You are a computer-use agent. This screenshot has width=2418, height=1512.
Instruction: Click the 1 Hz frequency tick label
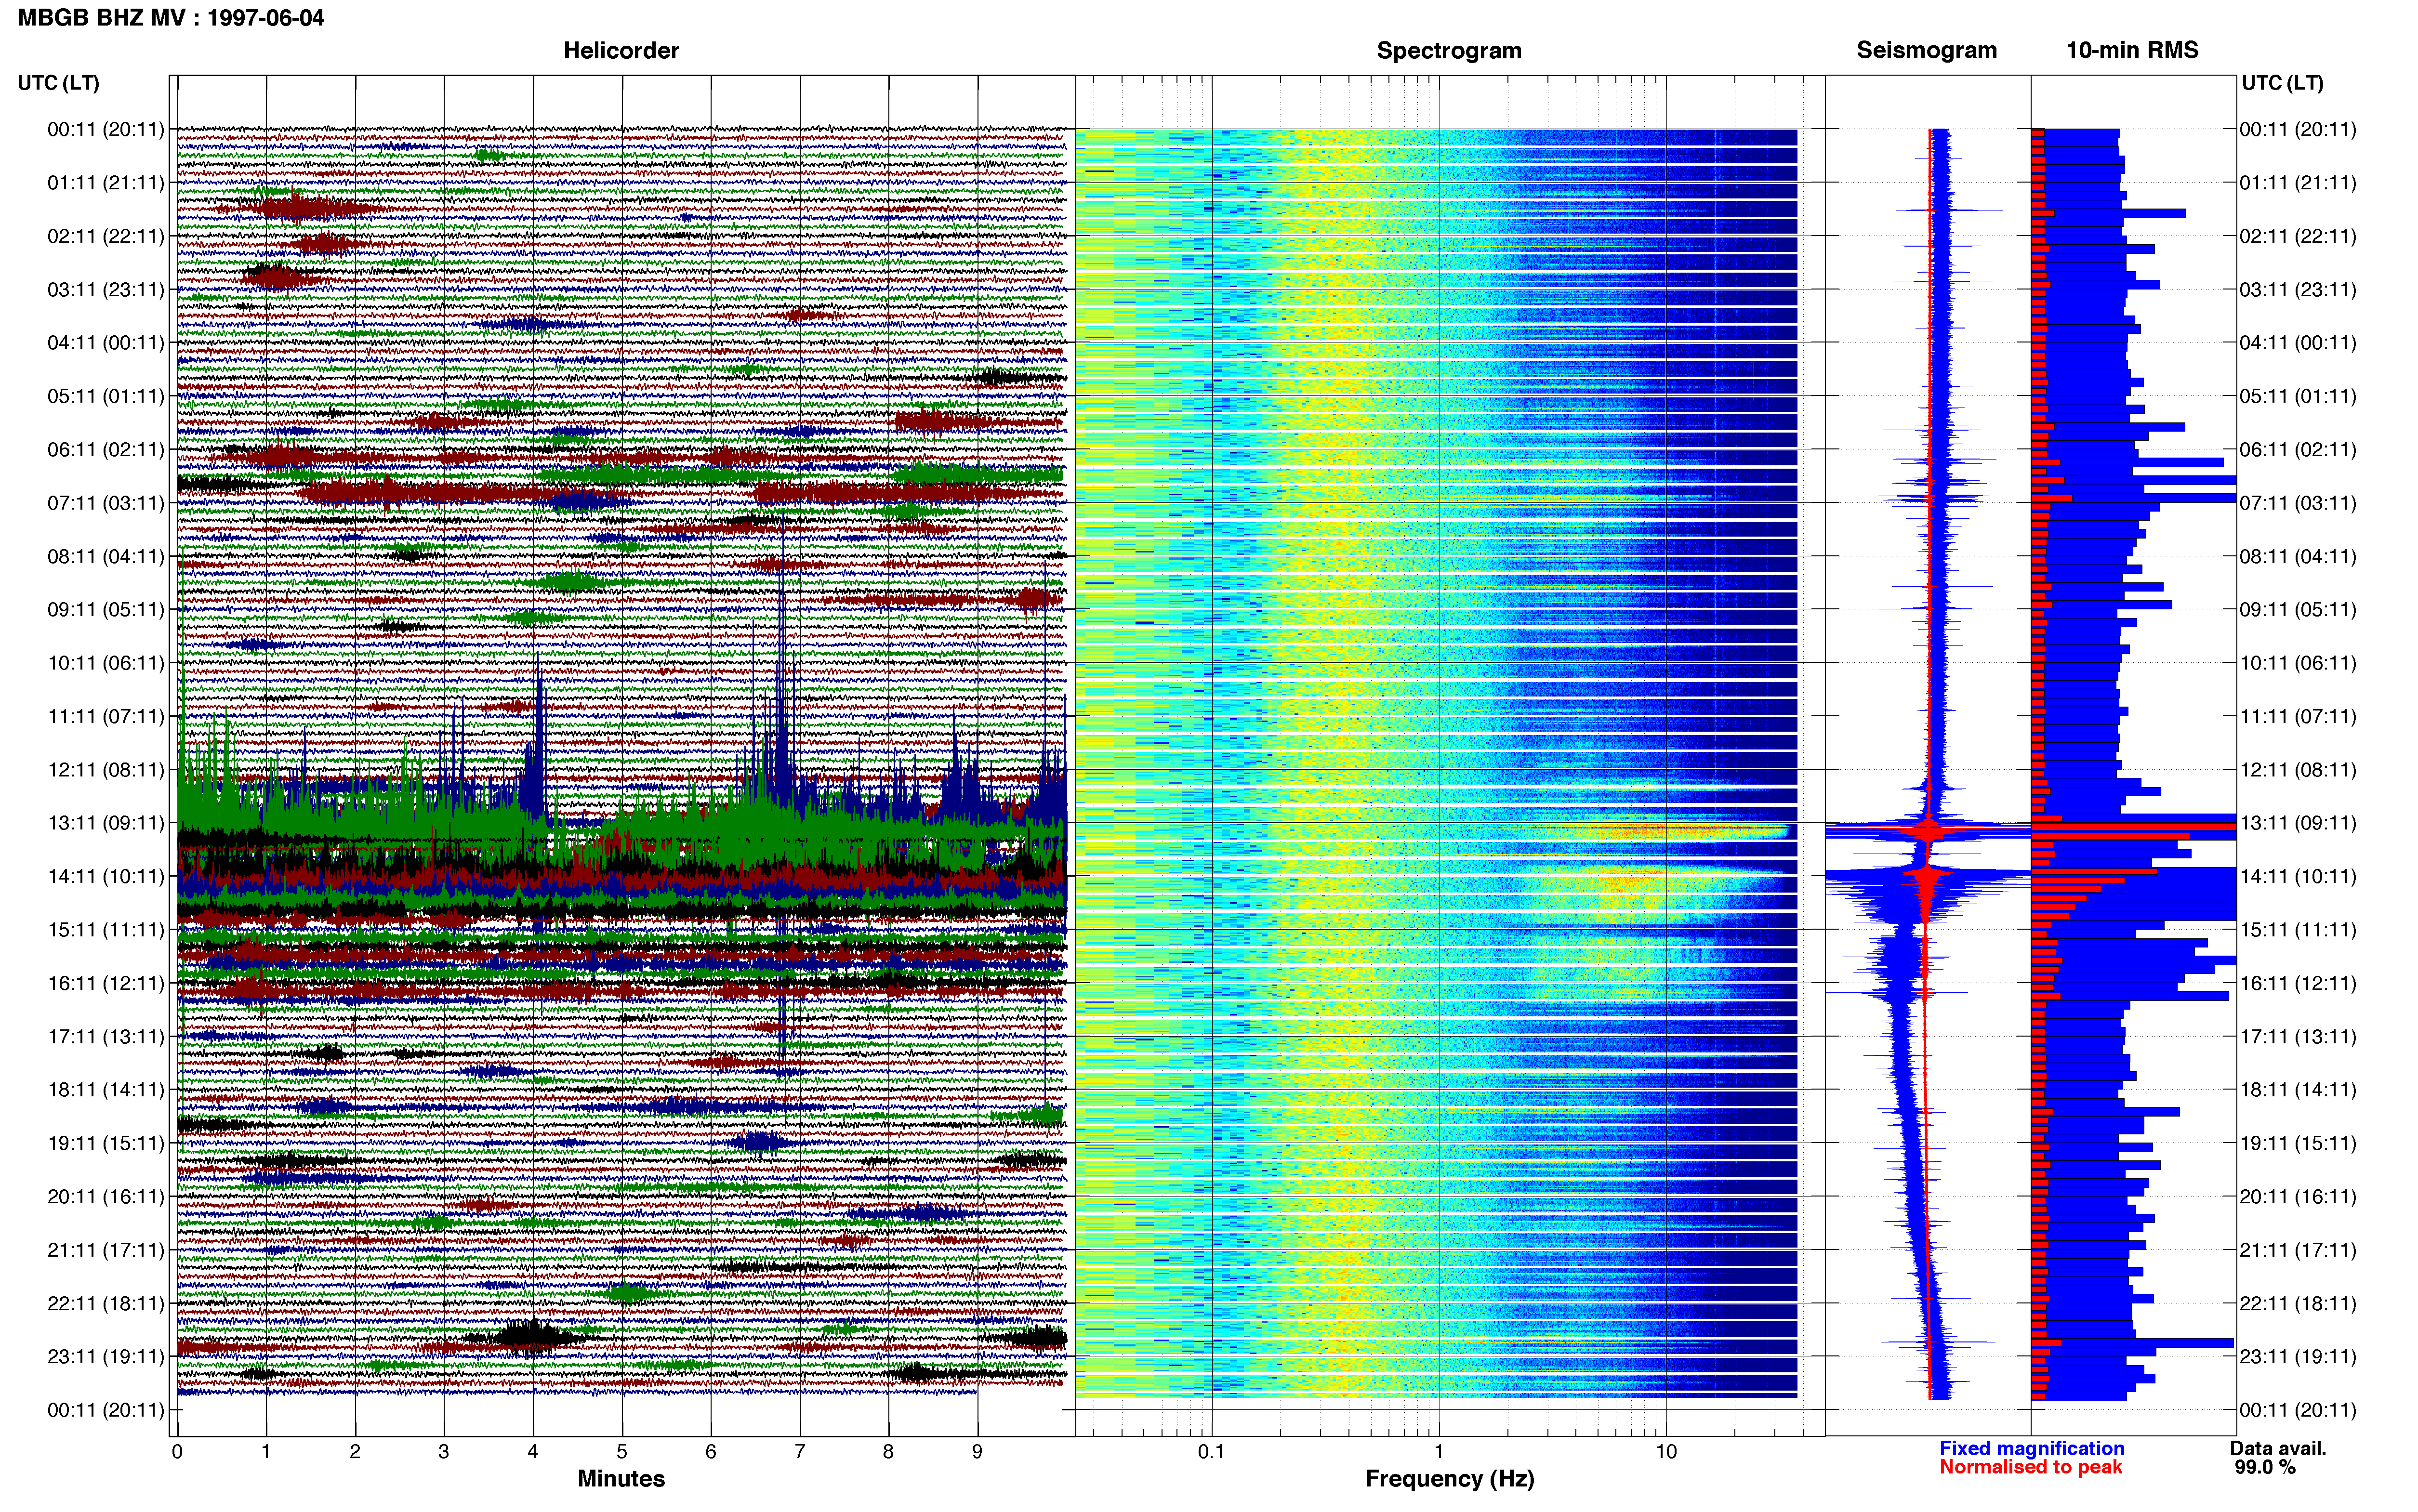(1439, 1452)
